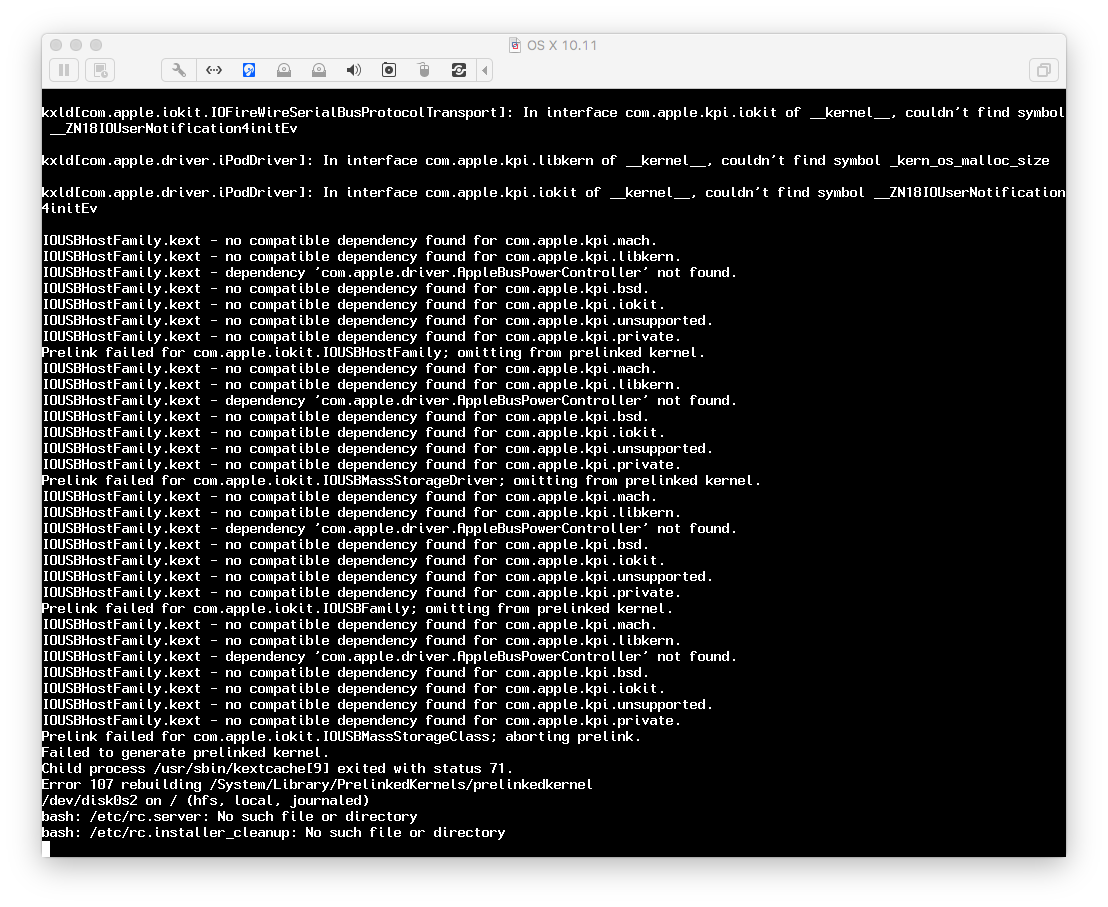Click the CD/DVD drive icon beside hard disk
Viewport: 1108px width, 907px height.
pyautogui.click(x=284, y=70)
